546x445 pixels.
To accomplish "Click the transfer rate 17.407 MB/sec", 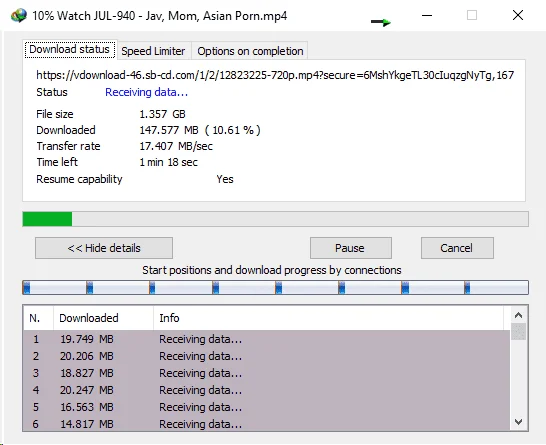I will [x=176, y=146].
